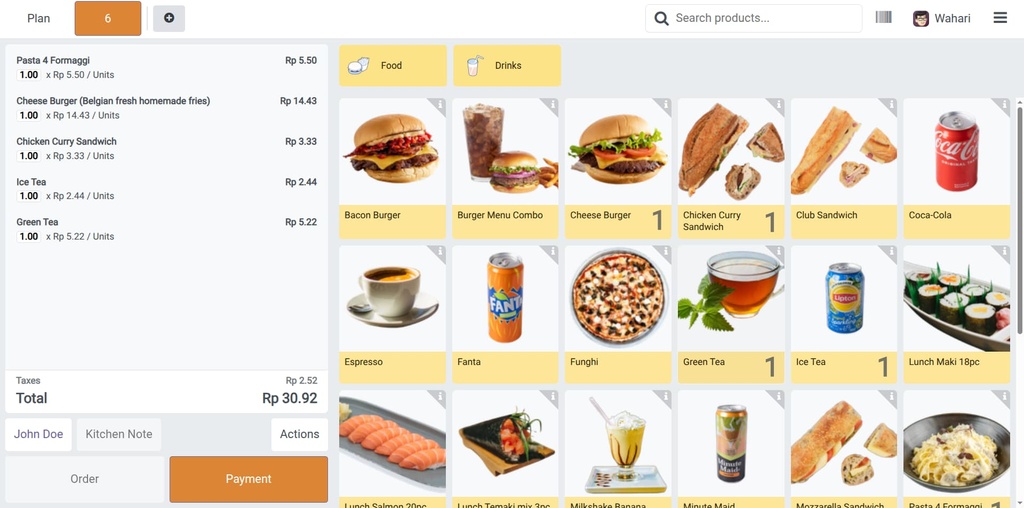Select the Ice Tea order line
This screenshot has height=508, width=1024.
click(x=167, y=189)
